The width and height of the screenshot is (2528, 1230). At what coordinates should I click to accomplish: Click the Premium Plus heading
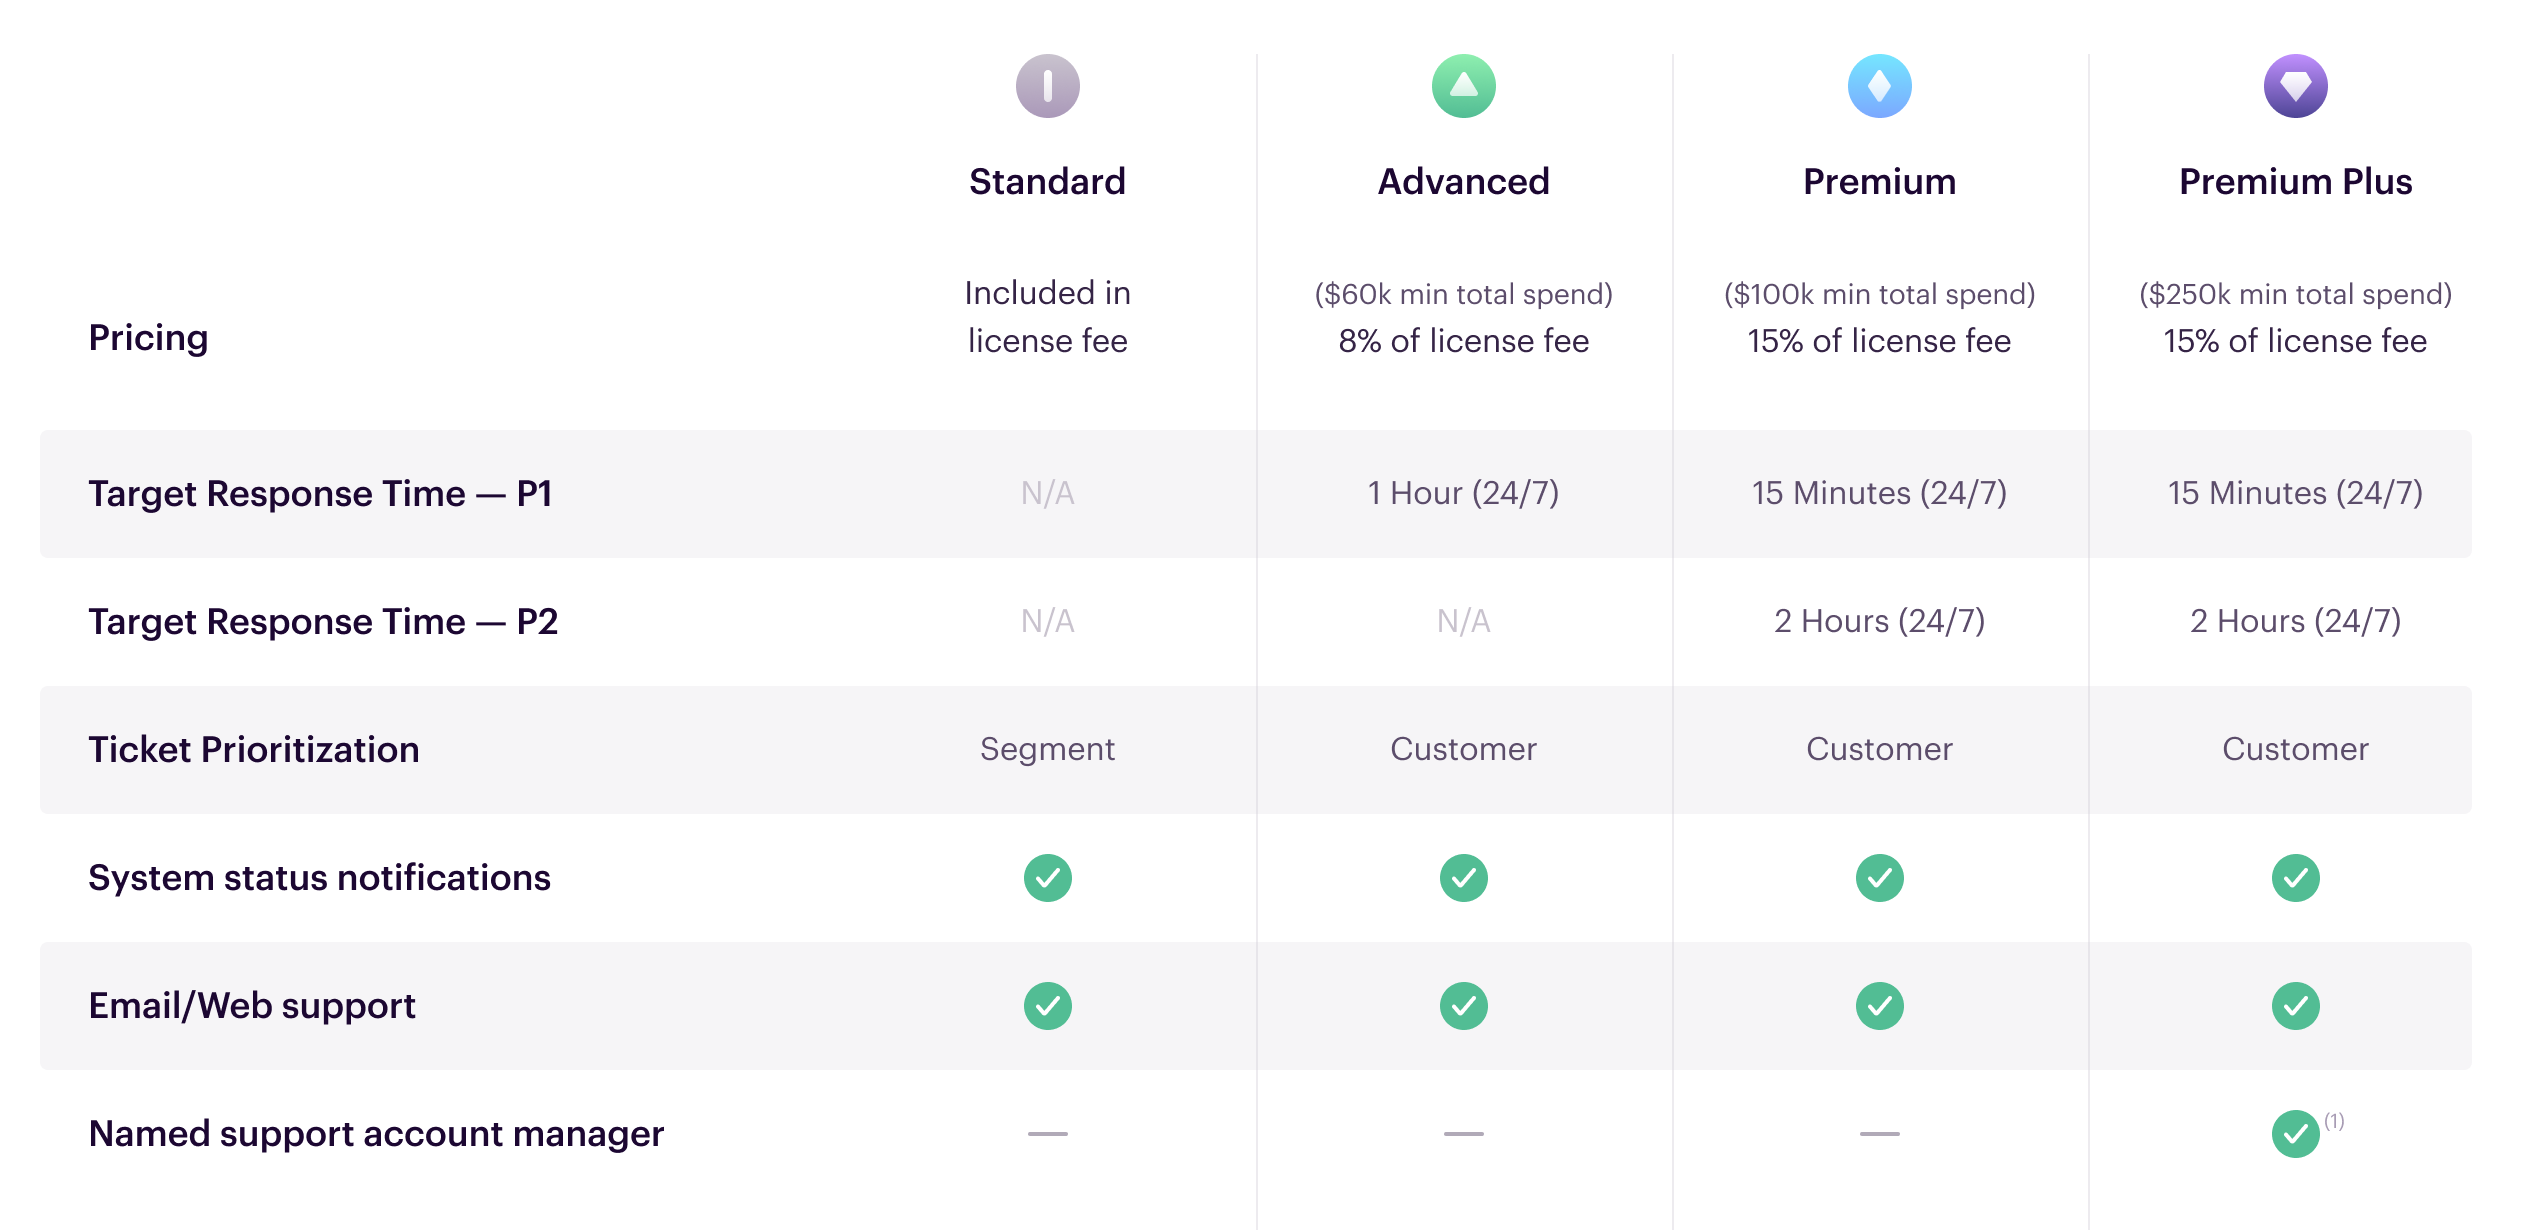point(2295,182)
